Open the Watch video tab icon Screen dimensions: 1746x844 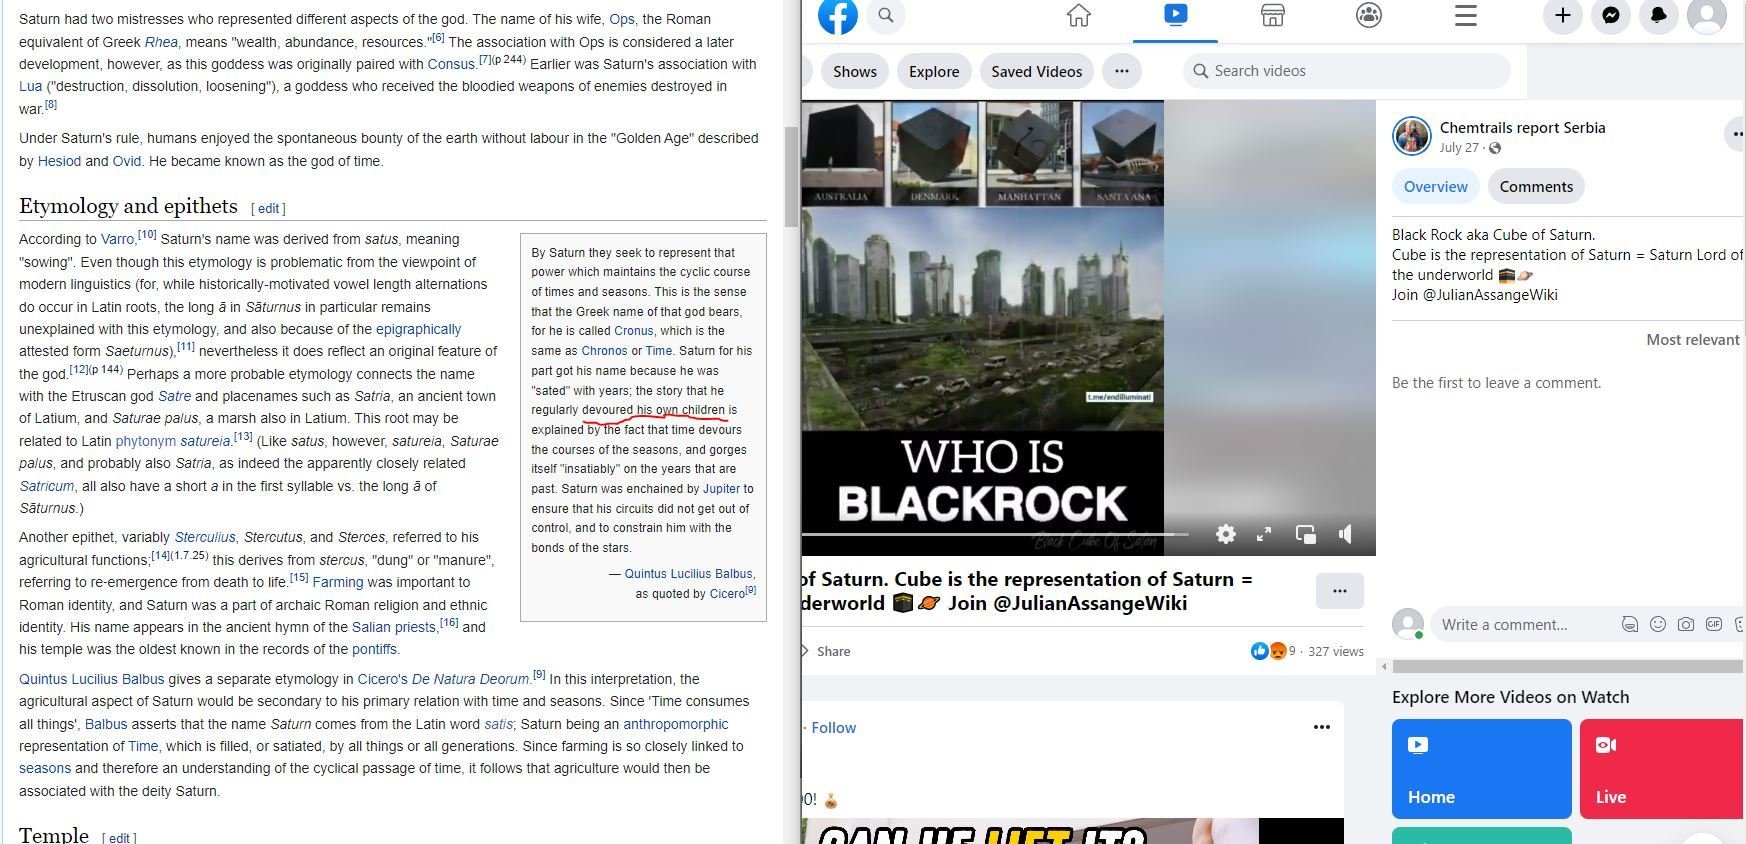click(x=1175, y=15)
